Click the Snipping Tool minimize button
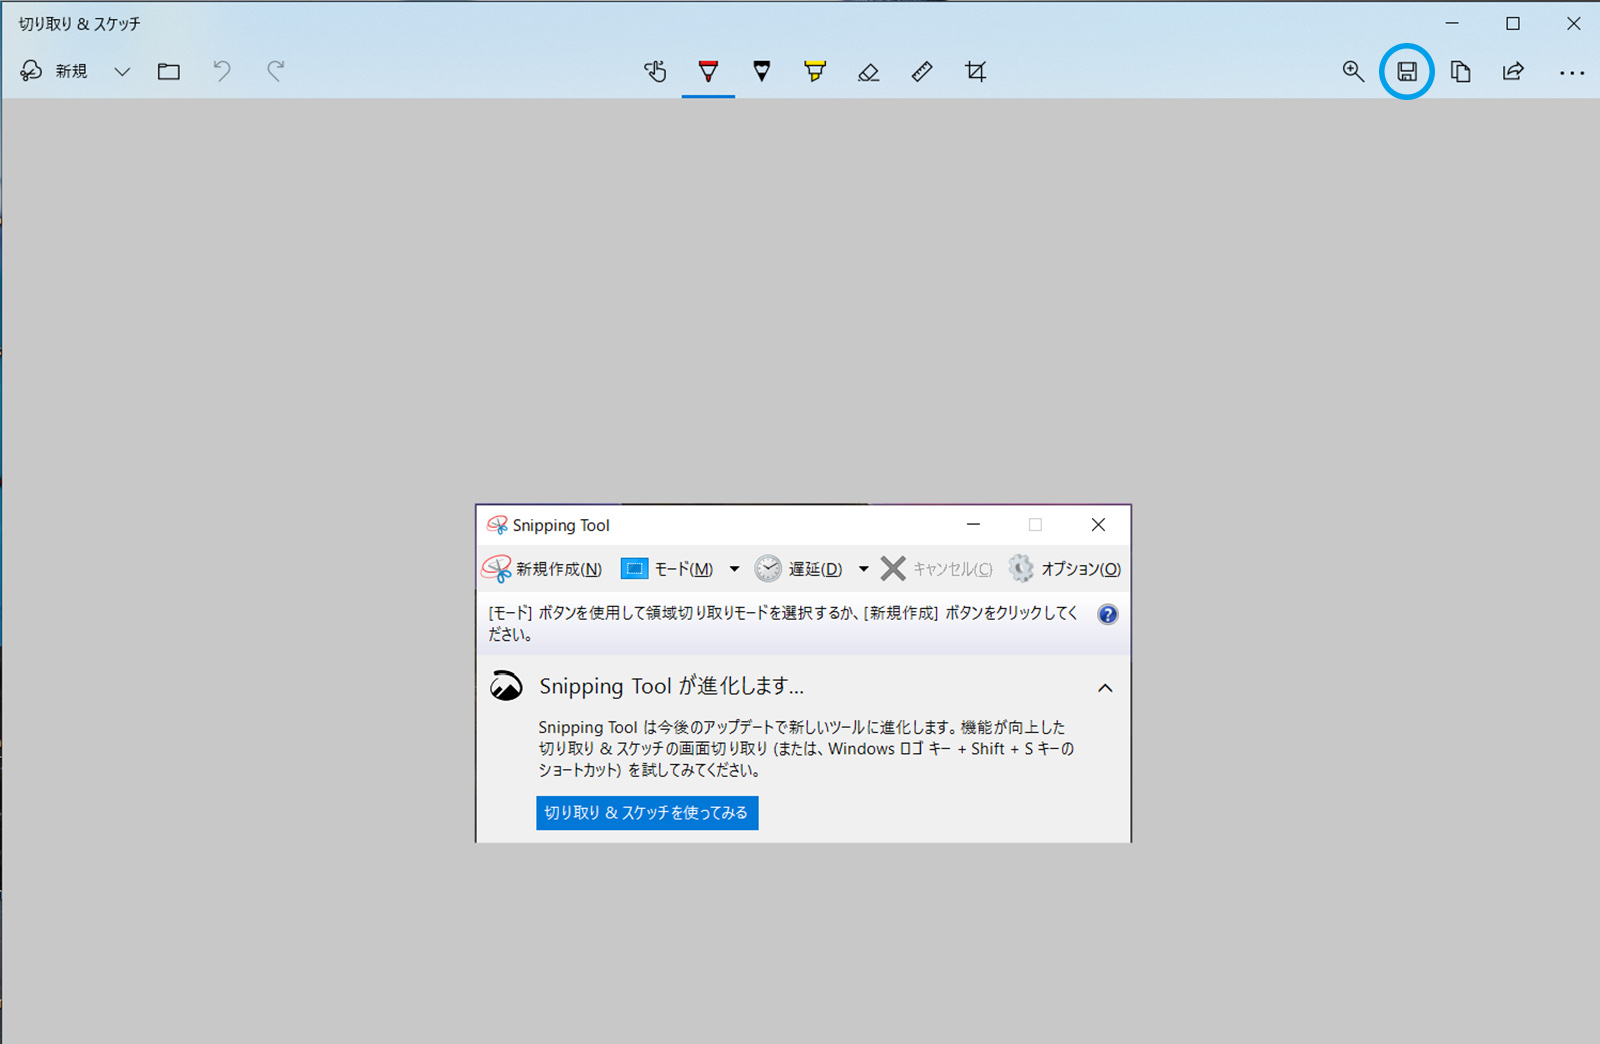Screen dimensions: 1600x1044 click(x=973, y=525)
